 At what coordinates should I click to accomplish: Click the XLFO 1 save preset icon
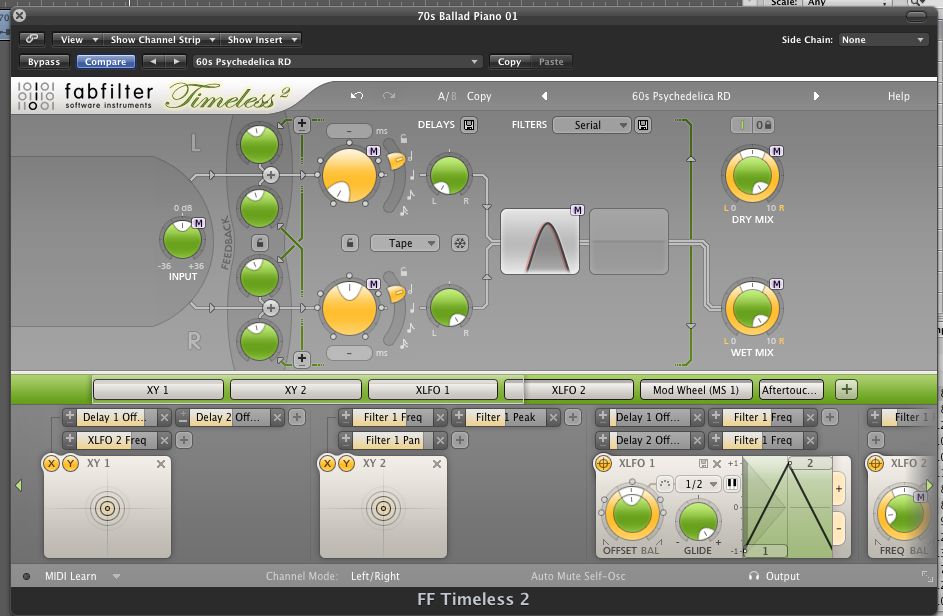[x=703, y=464]
